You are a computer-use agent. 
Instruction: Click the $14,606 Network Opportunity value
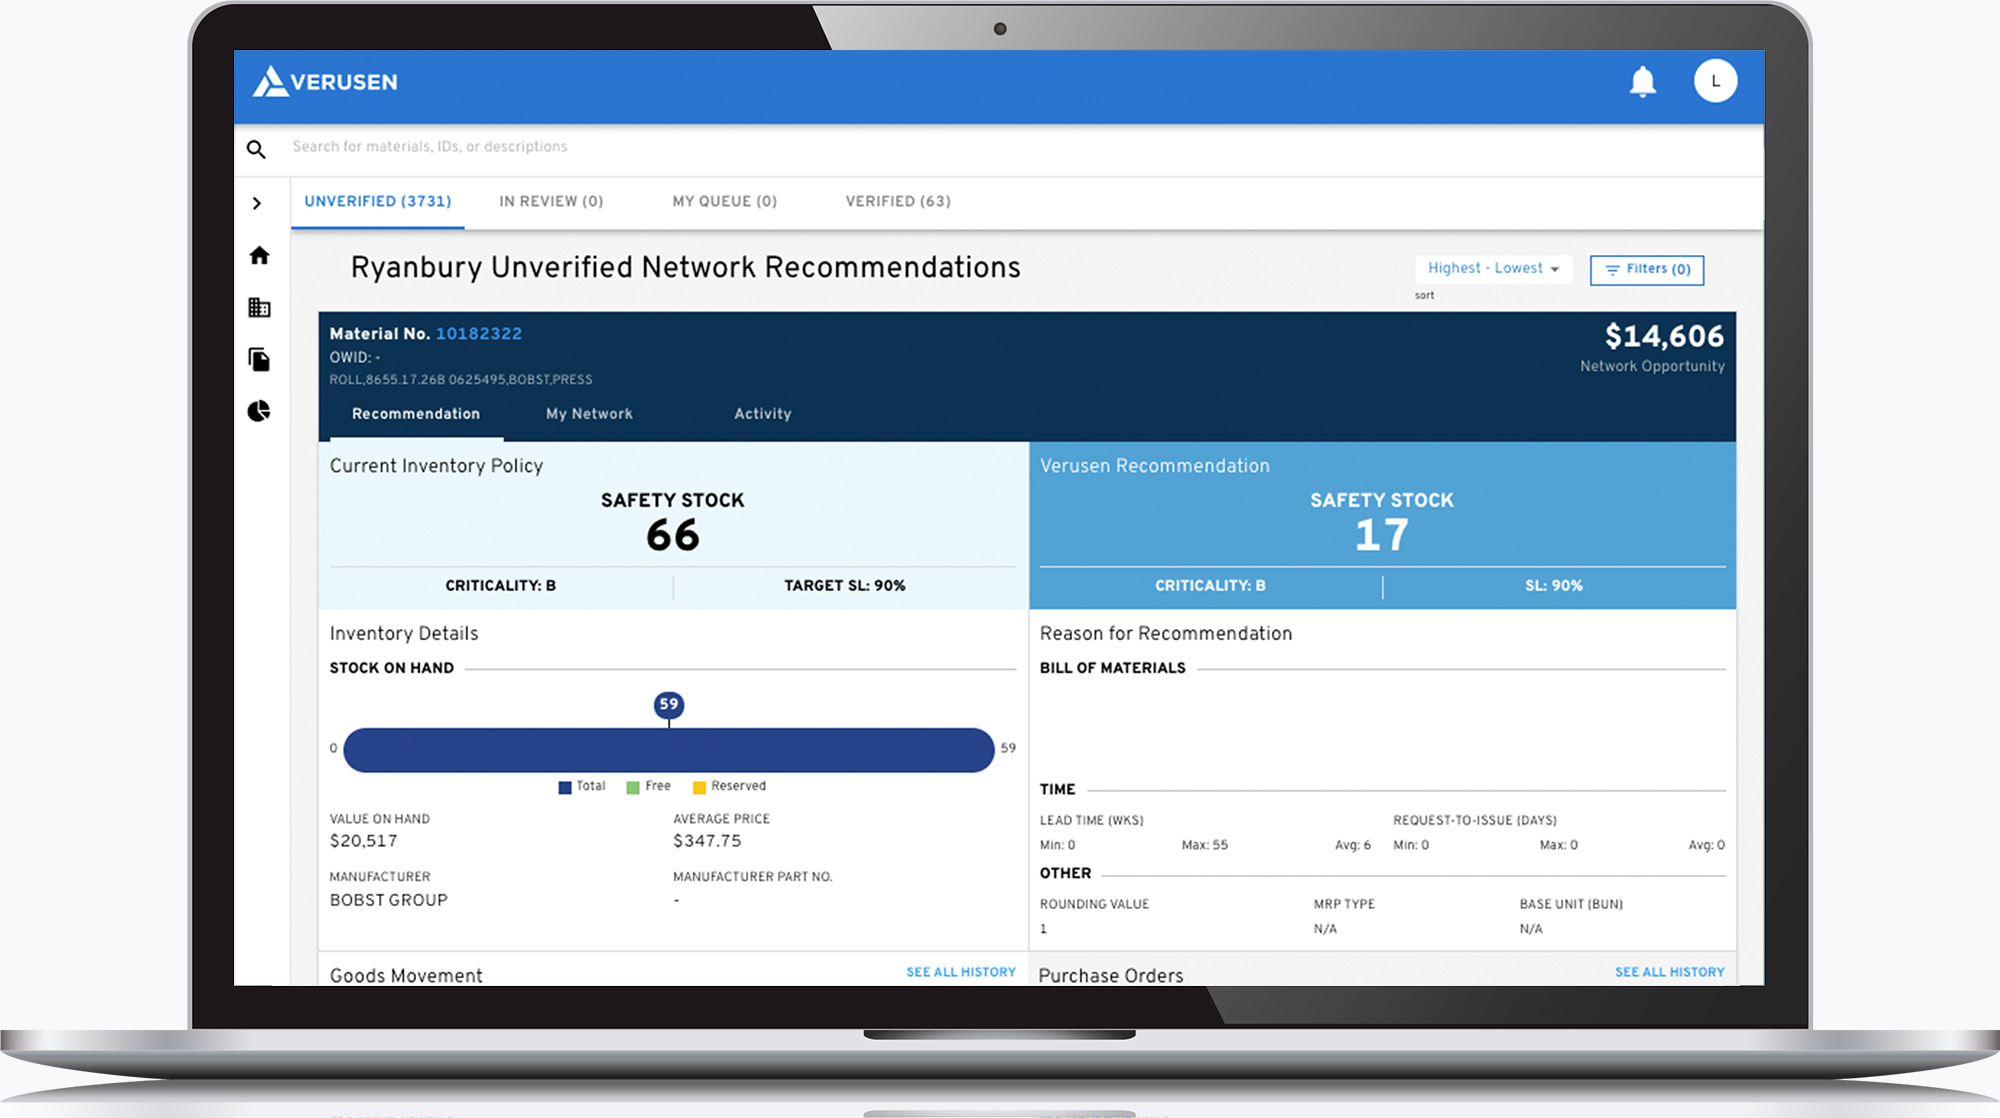click(1664, 337)
